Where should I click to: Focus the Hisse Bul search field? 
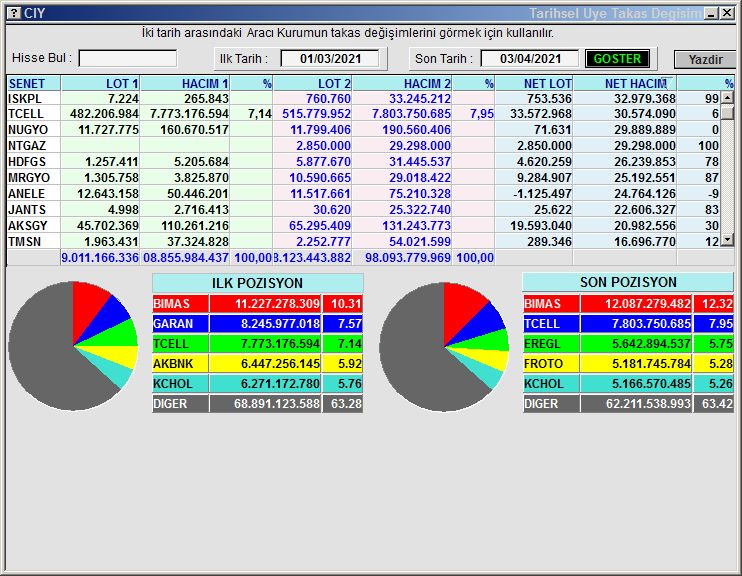[128, 58]
